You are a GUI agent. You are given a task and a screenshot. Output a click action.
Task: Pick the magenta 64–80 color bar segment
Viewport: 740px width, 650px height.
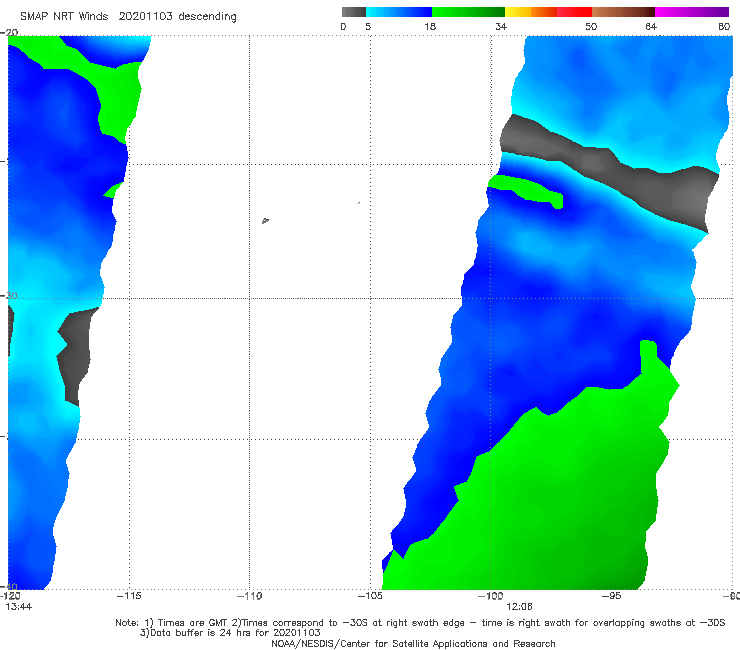[x=692, y=12]
